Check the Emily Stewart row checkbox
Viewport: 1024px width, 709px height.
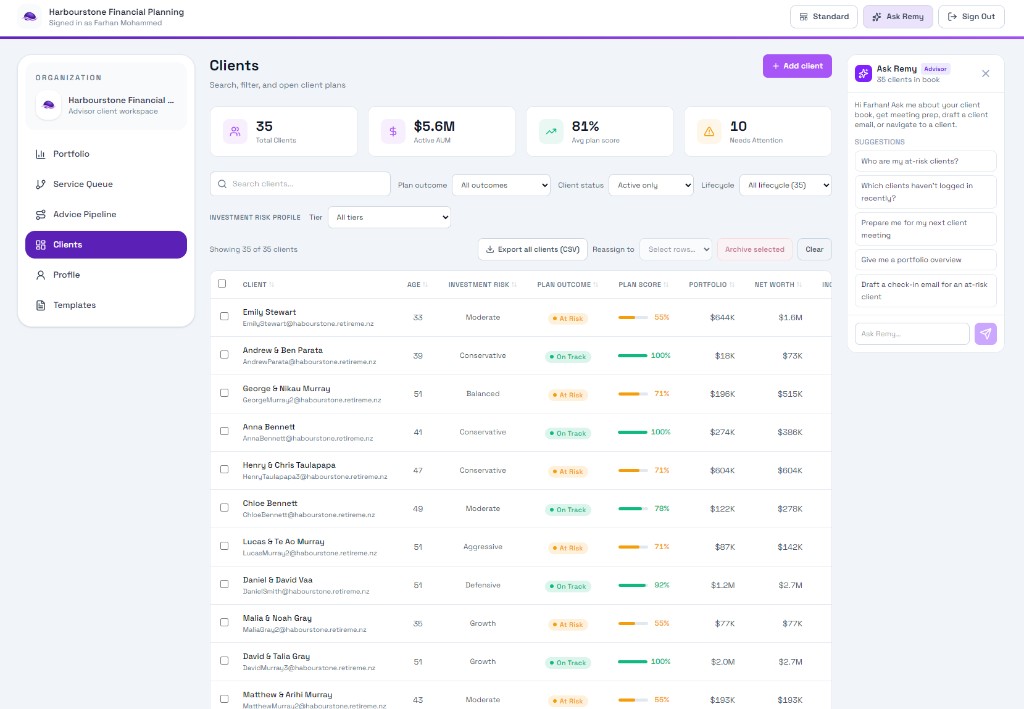pos(224,316)
